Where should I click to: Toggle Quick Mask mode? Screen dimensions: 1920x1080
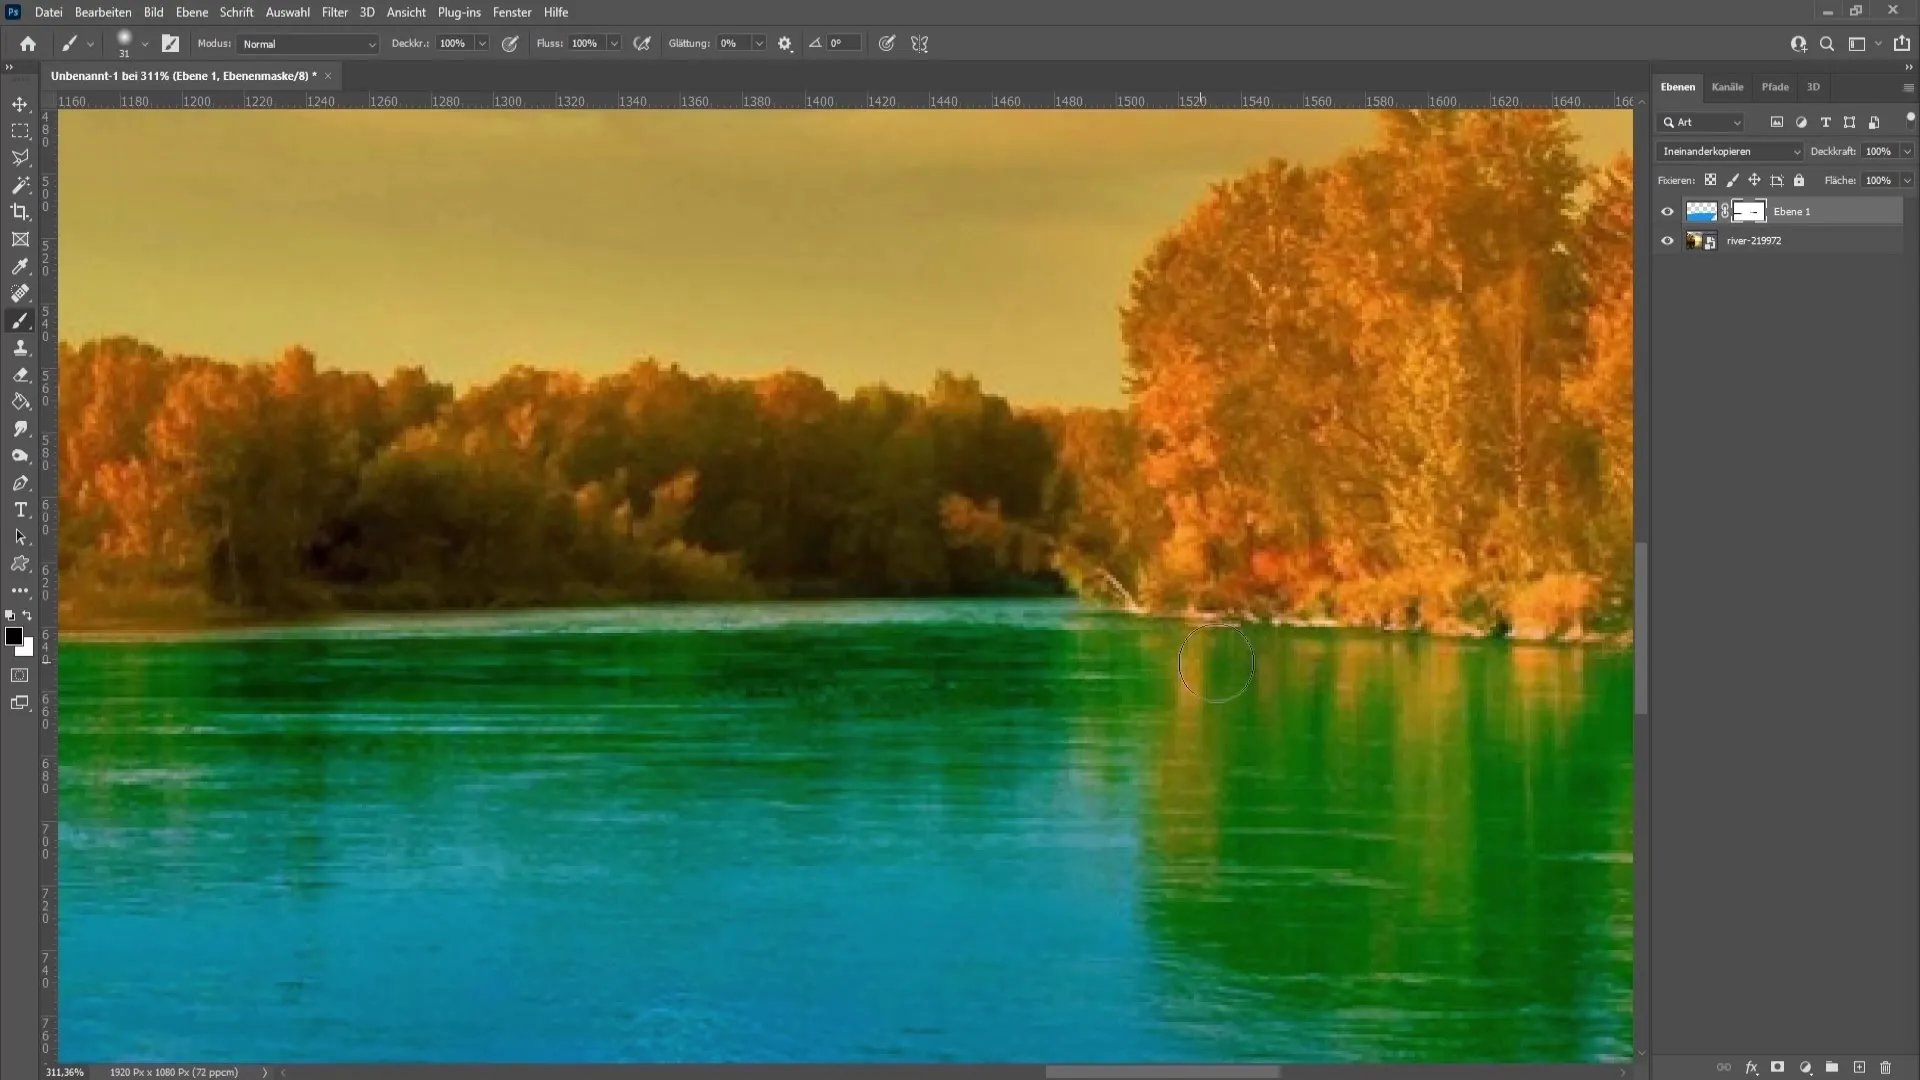pos(20,675)
